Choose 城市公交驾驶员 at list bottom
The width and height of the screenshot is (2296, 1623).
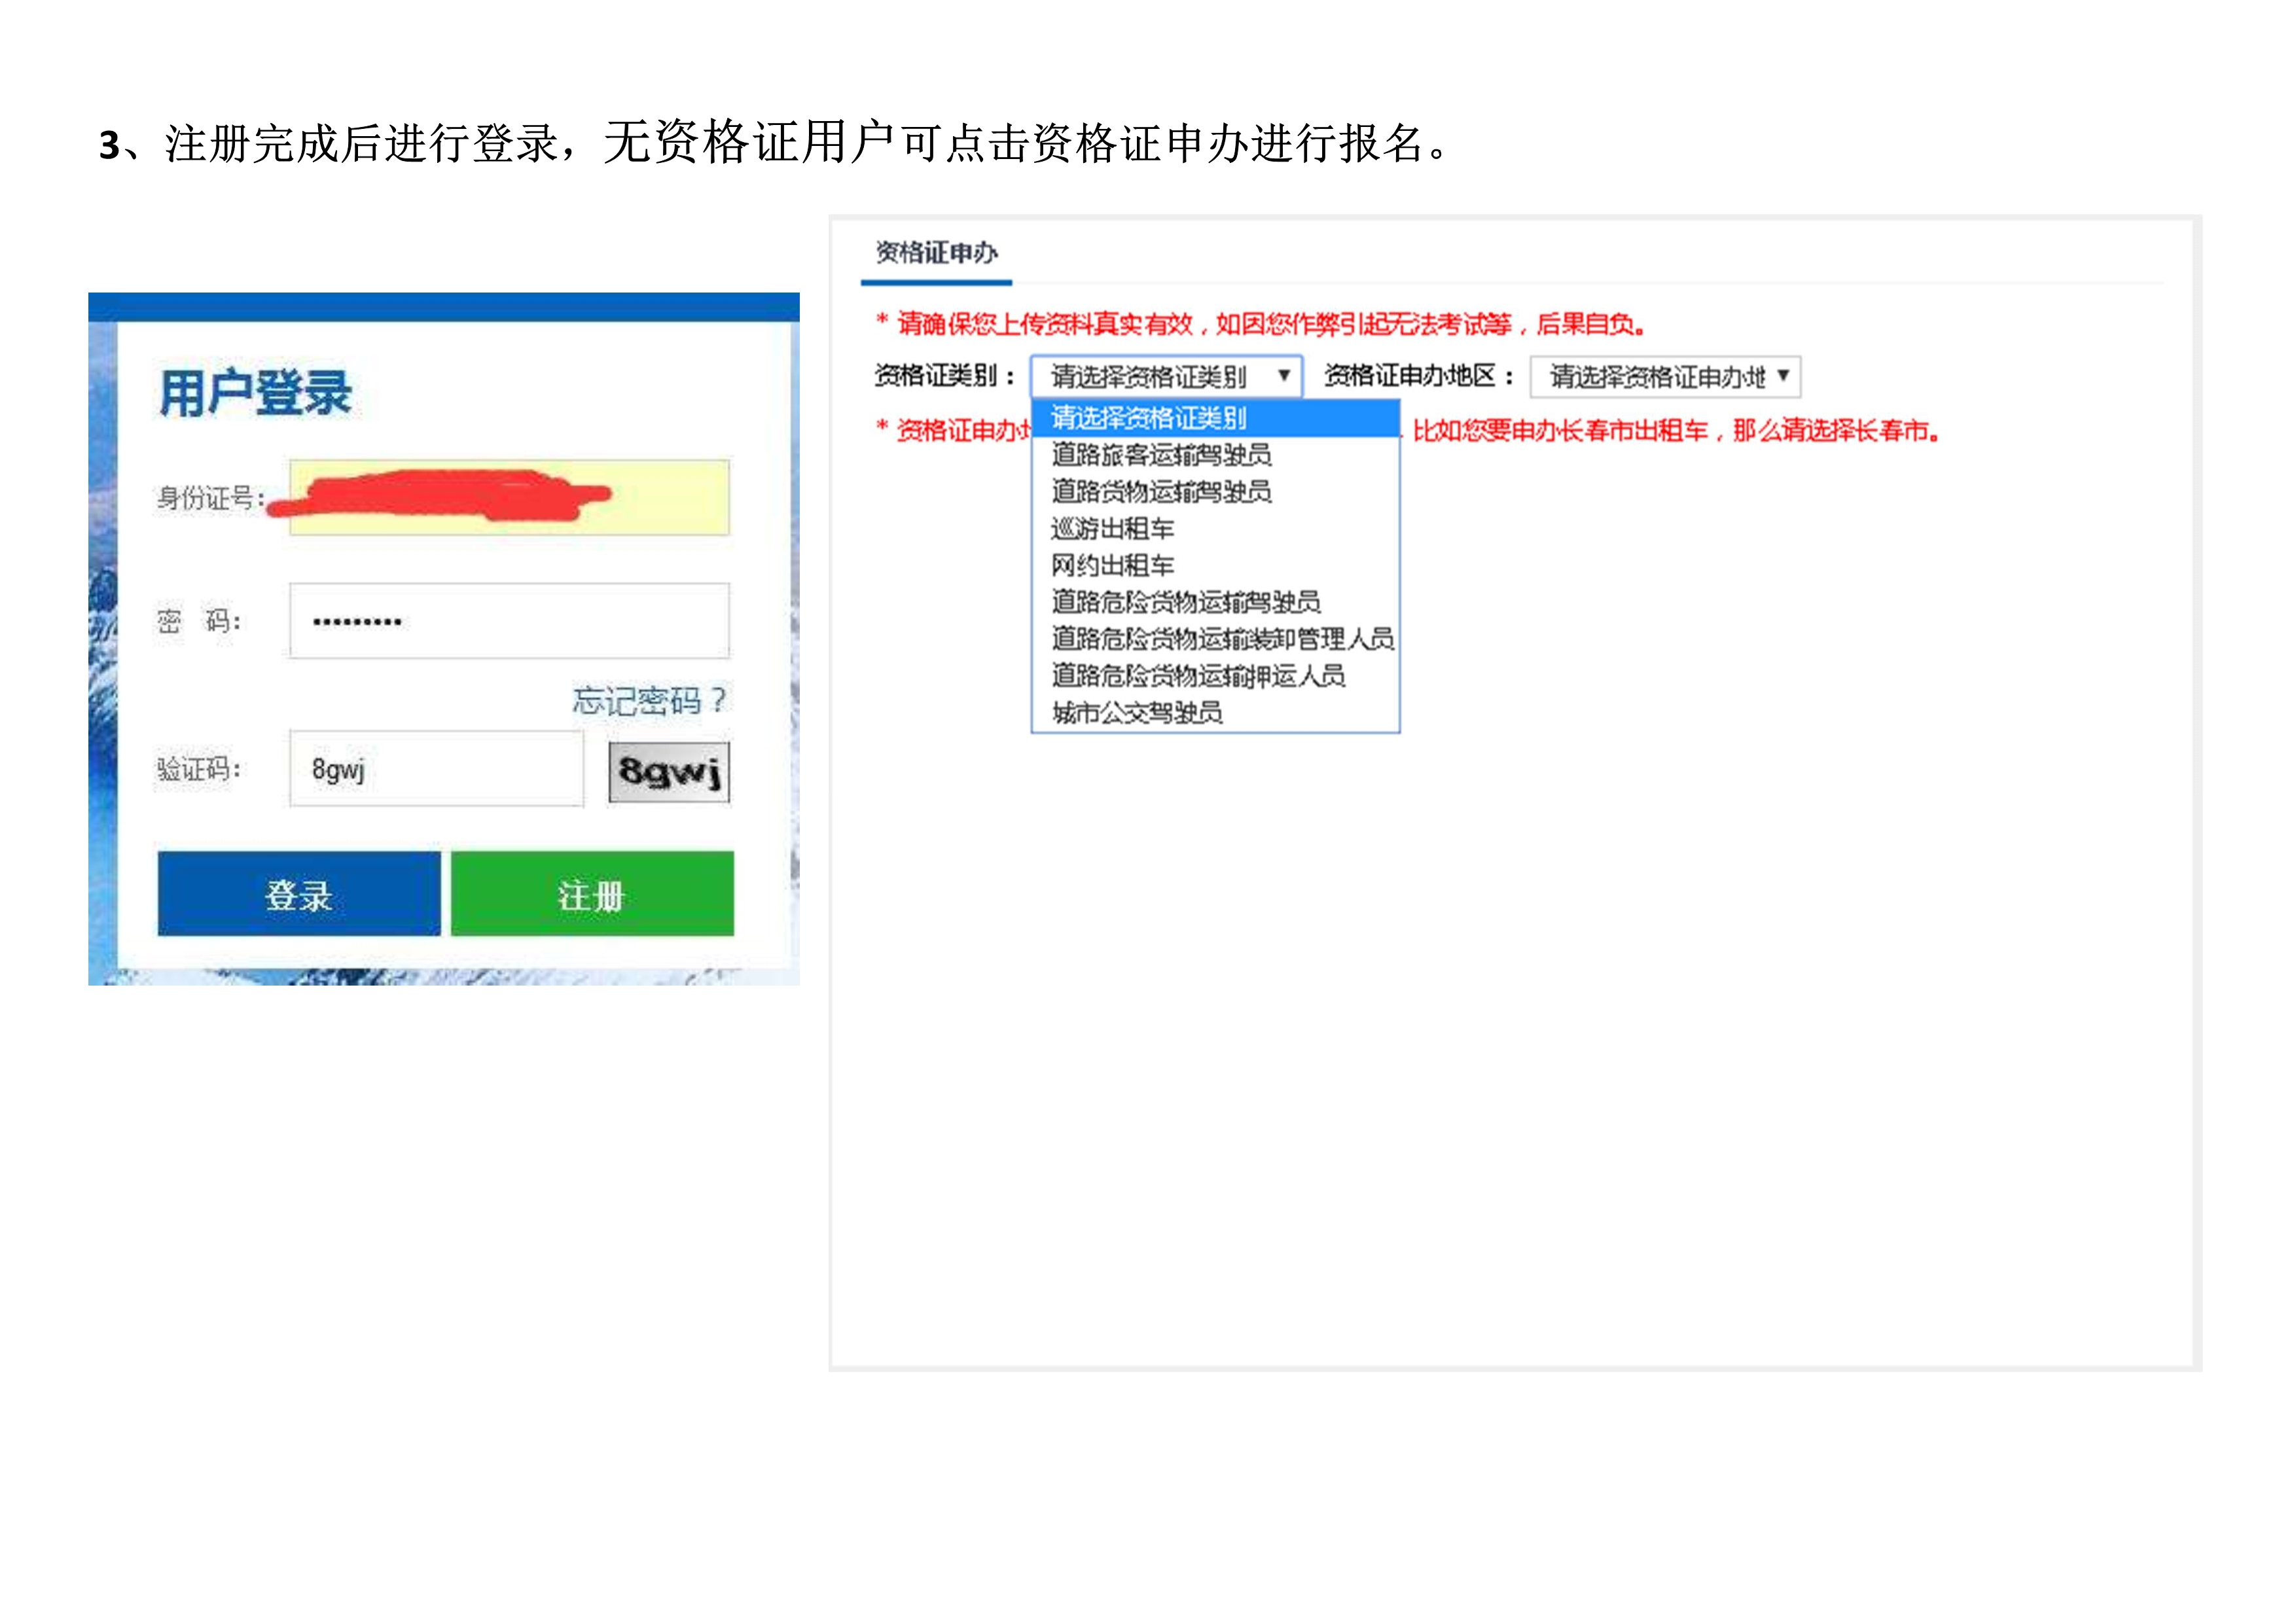coord(1137,713)
